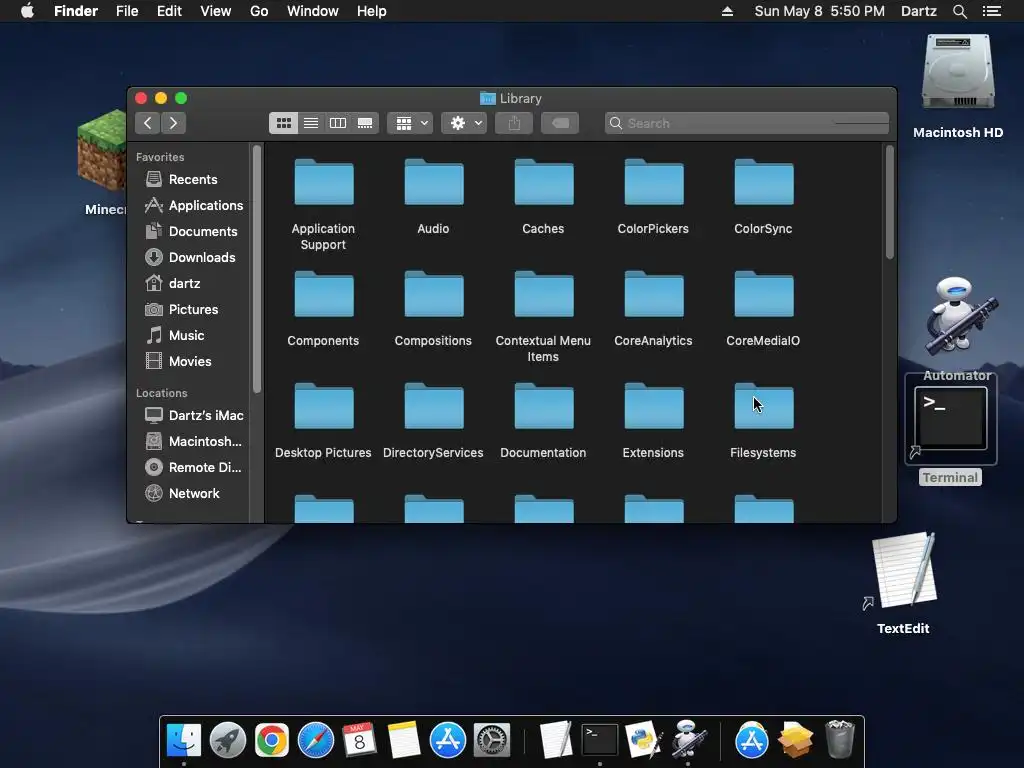The image size is (1024, 768).
Task: Select Macintosh HD in sidebar Locations
Action: [194, 441]
